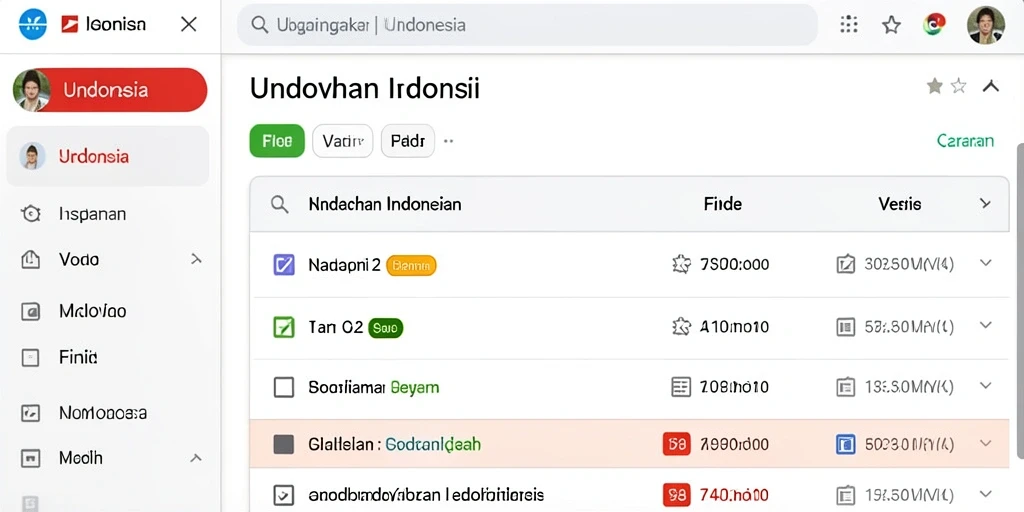Viewport: 1024px width, 512px height.
Task: Close the Igonisn tab
Action: click(189, 25)
